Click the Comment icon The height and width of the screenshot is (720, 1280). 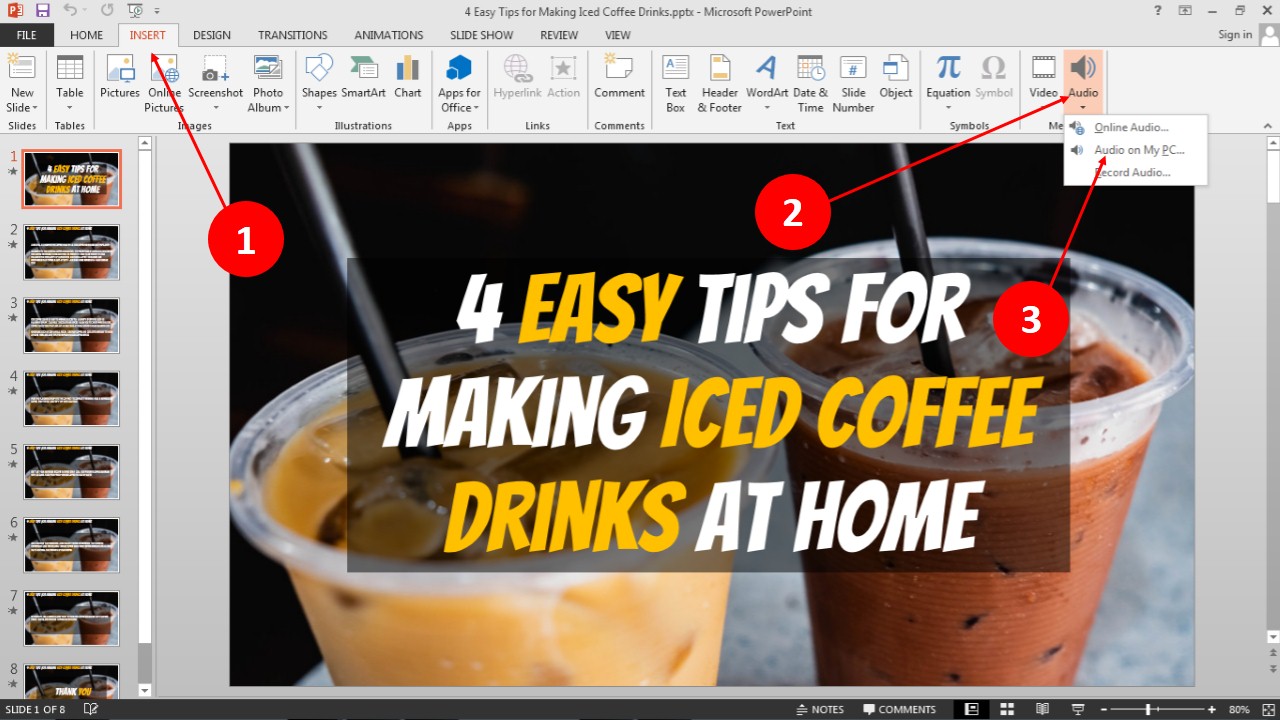click(619, 68)
